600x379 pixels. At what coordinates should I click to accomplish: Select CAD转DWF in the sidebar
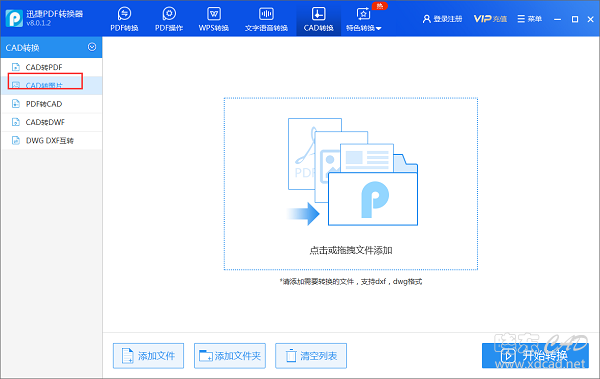coord(51,122)
